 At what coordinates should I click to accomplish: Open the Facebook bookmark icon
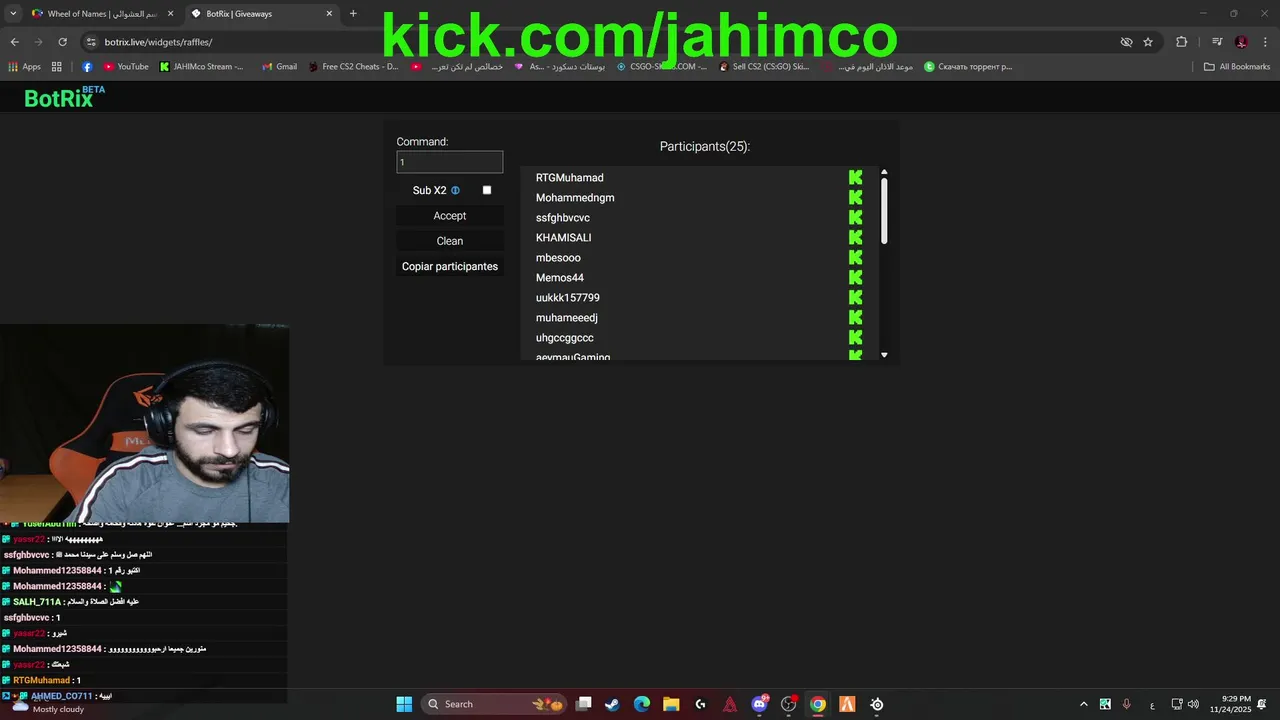(x=87, y=67)
